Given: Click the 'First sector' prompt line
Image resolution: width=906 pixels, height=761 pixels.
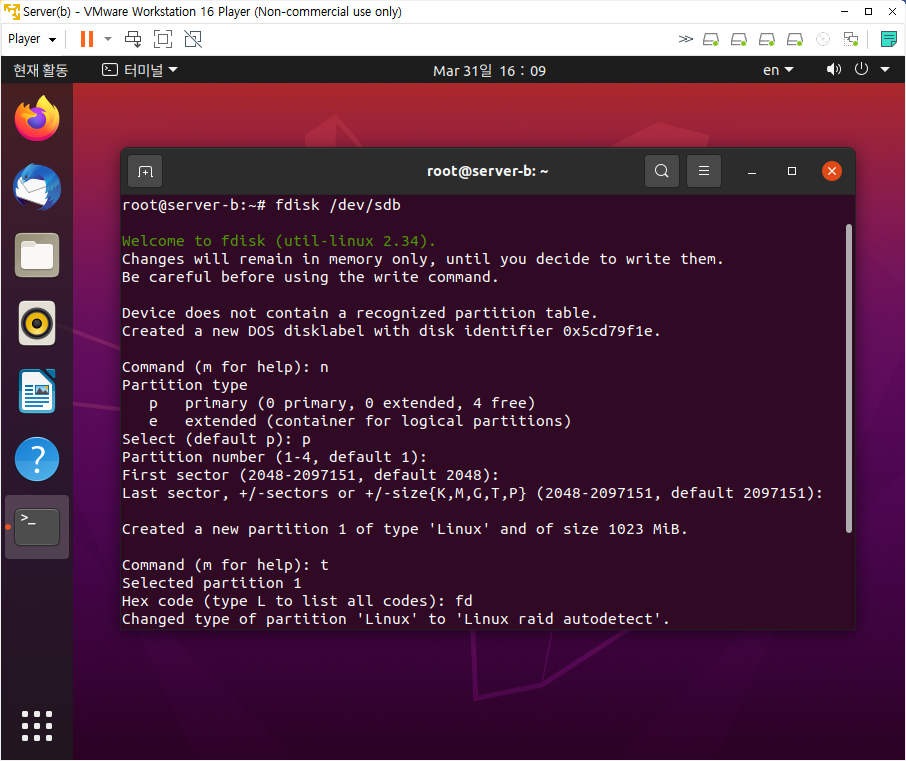Looking at the screenshot, I should coord(310,475).
